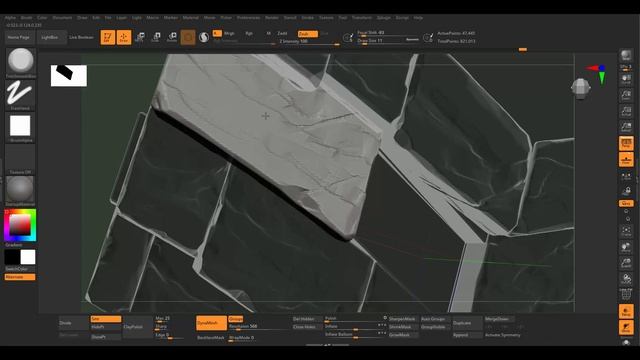Toggle the Sculptris Pro icon
Image resolution: width=640 pixels, height=360 pixels.
[x=204, y=37]
